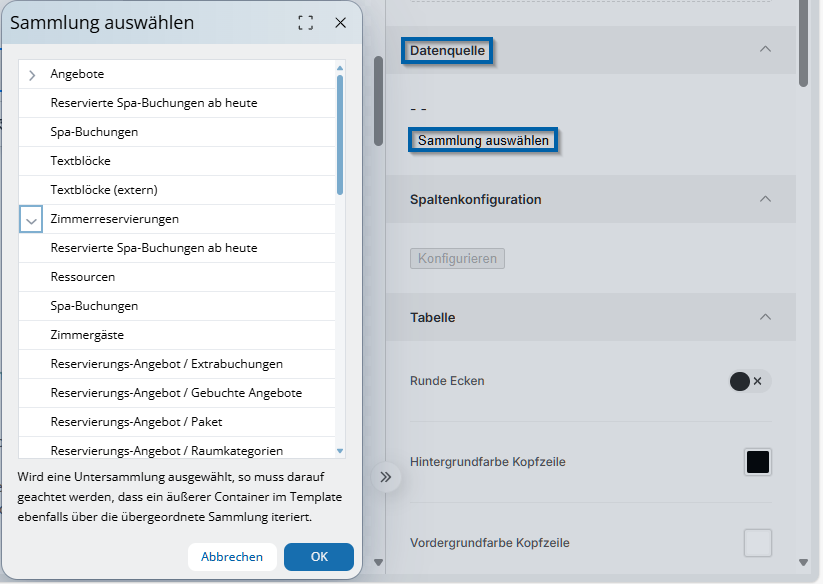Maximize the Sammlung auswählen dialog
The image size is (823, 584).
point(306,23)
